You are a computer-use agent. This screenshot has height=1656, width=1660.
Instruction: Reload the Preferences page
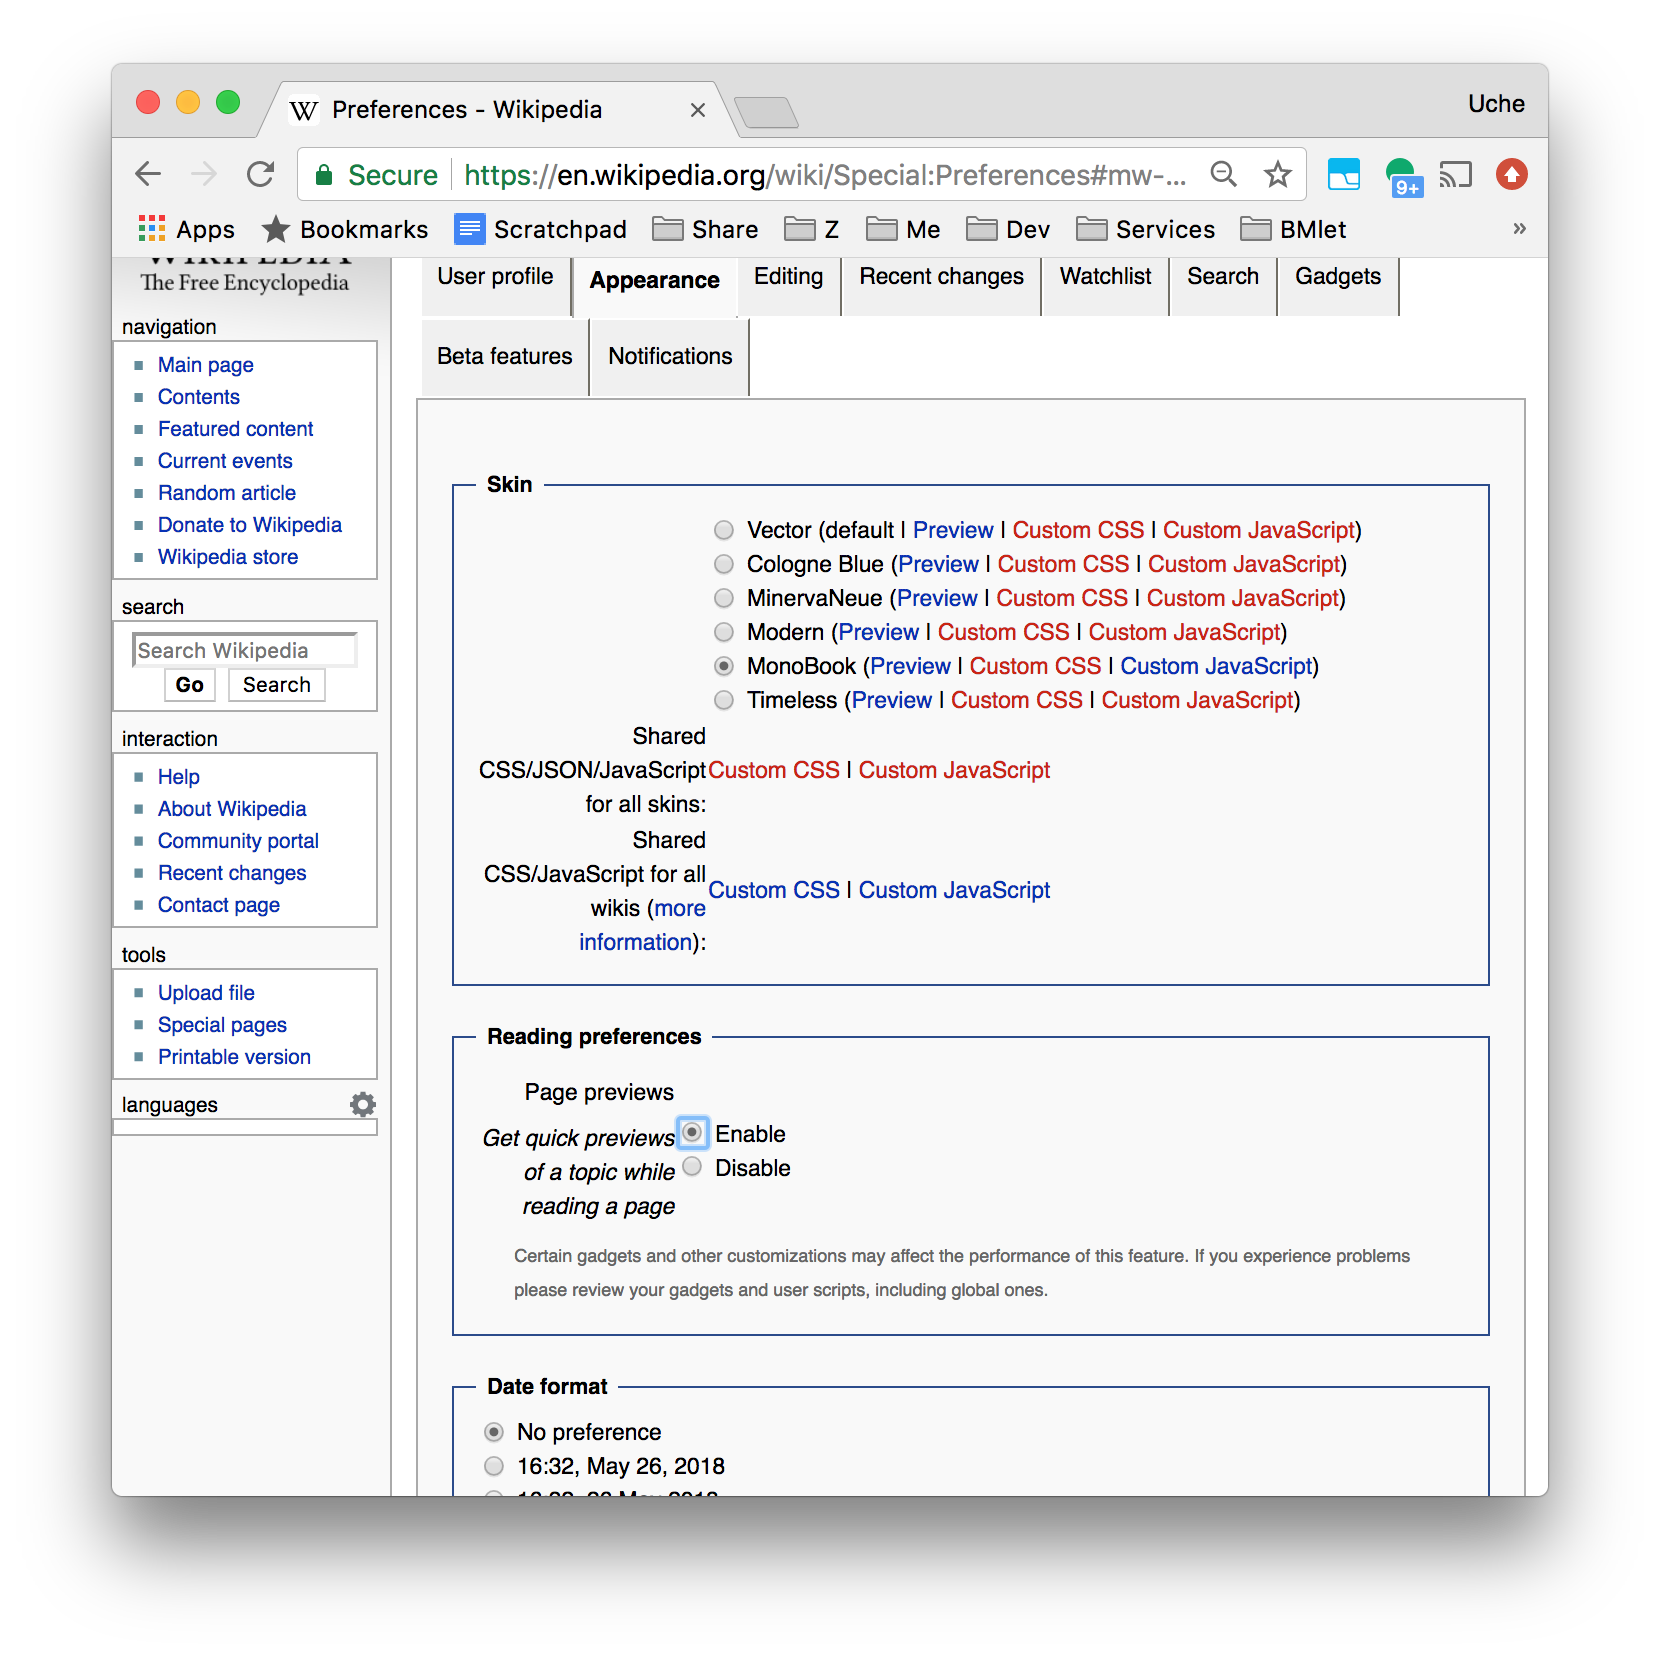tap(261, 174)
